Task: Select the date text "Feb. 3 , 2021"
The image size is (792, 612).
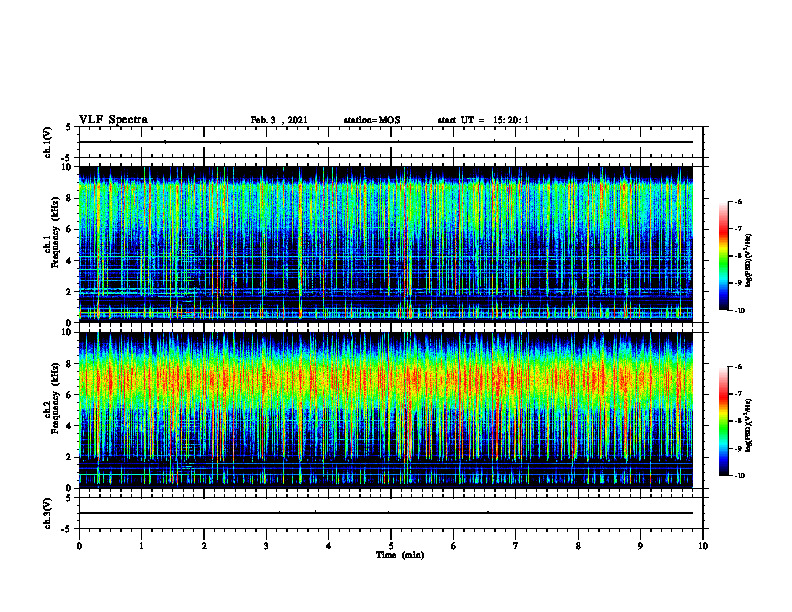Action: click(x=279, y=120)
